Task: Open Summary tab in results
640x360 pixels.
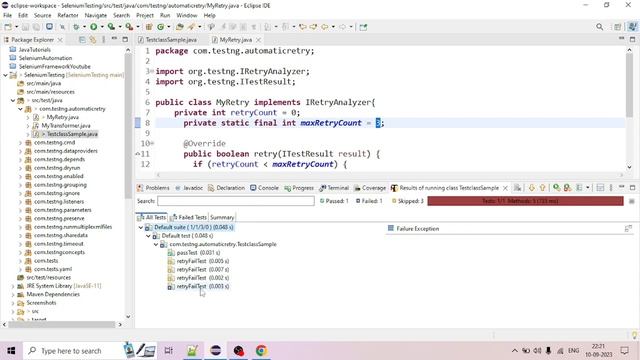Action: tap(222, 217)
